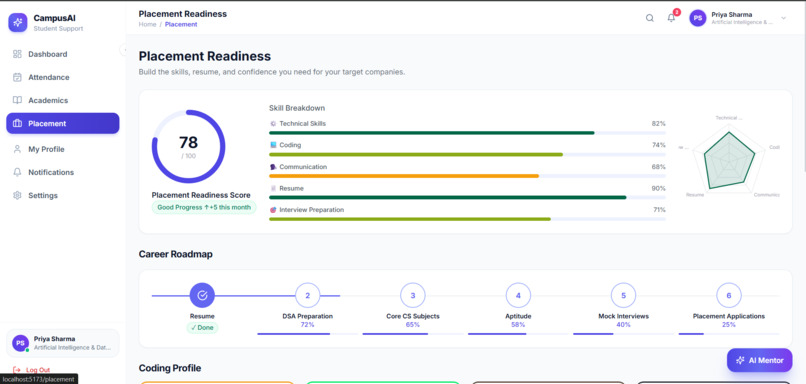Select roadmap step 3 Core CS Subjects
The image size is (806, 384).
(413, 295)
